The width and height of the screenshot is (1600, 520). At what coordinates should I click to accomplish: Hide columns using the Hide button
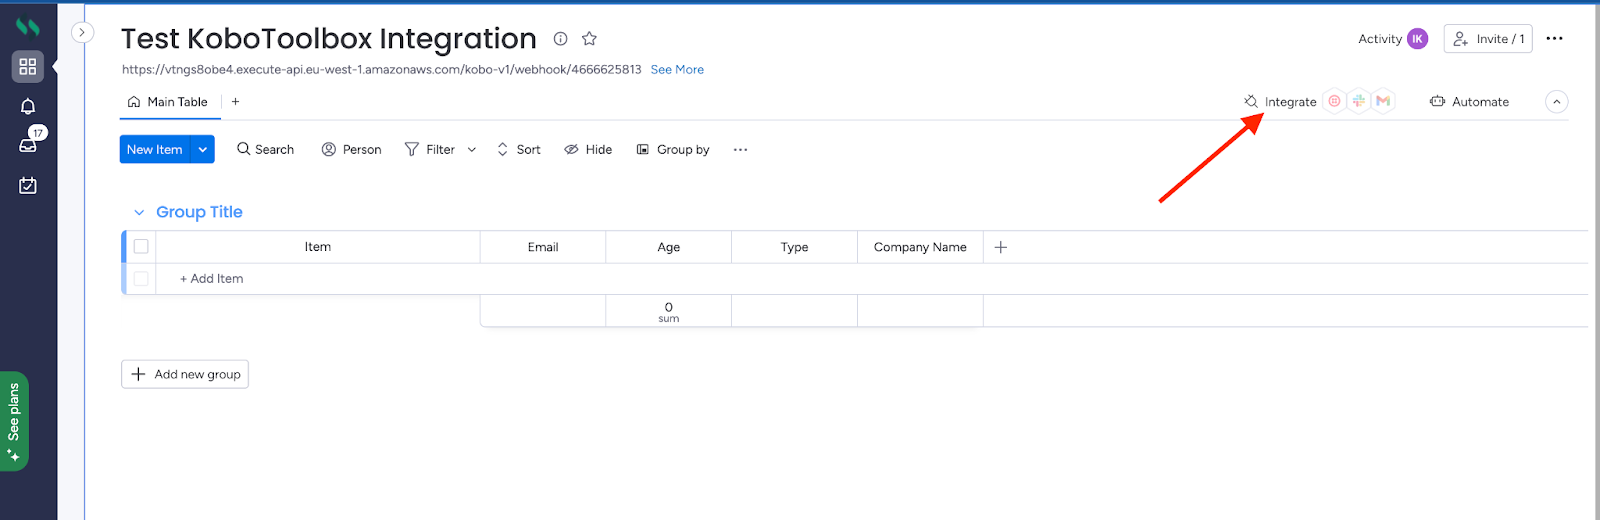coord(588,150)
